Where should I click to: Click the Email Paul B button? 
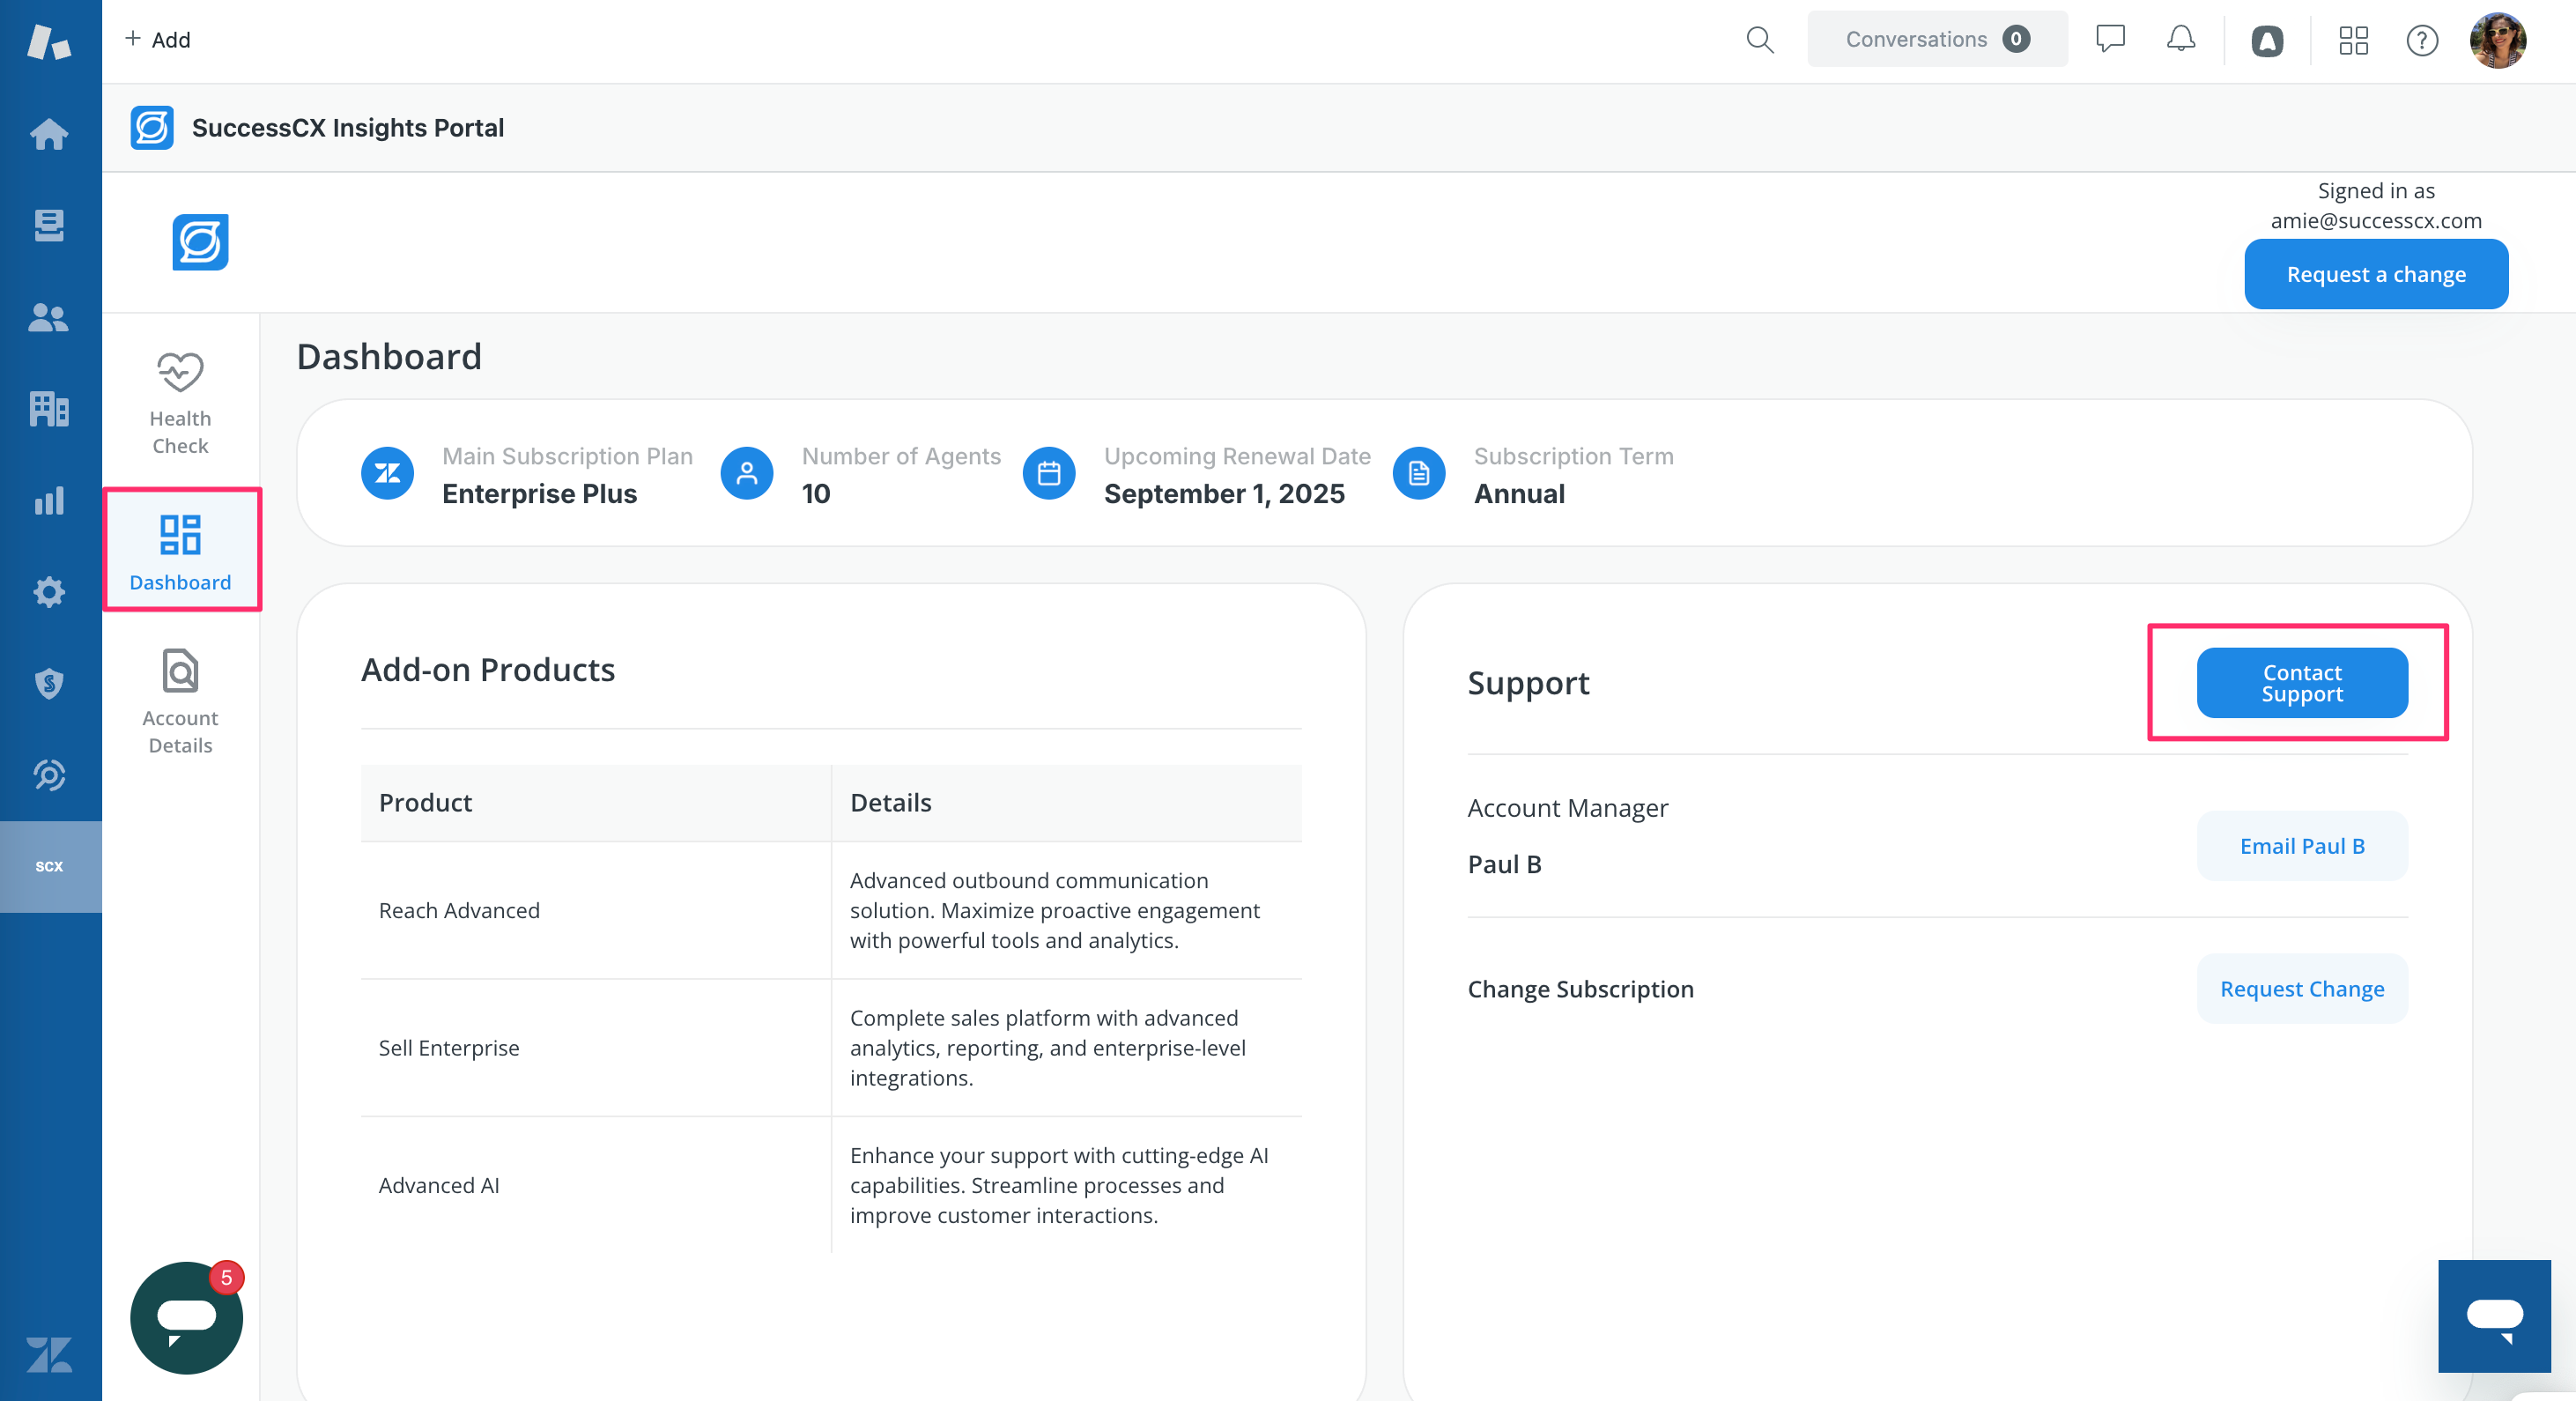point(2302,846)
